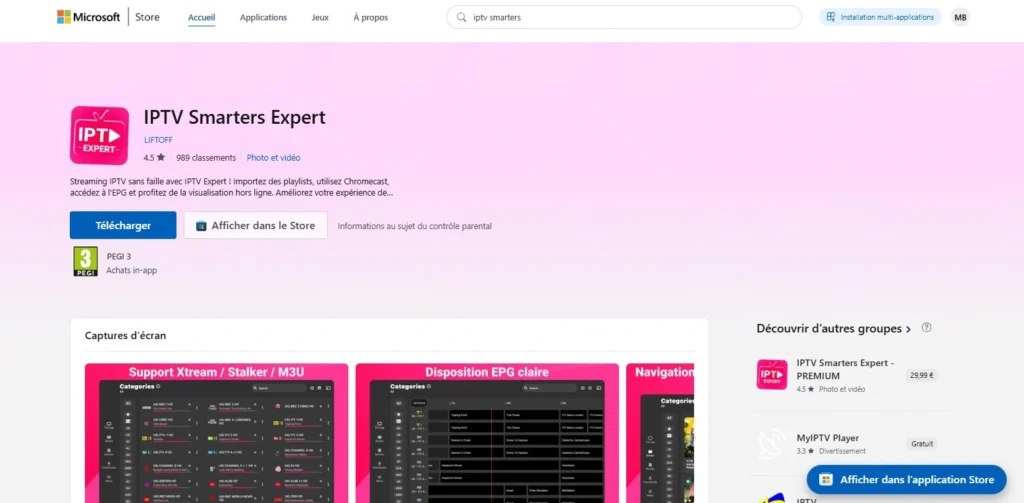This screenshot has height=503, width=1024.
Task: Open parental control information link
Action: [x=415, y=226]
